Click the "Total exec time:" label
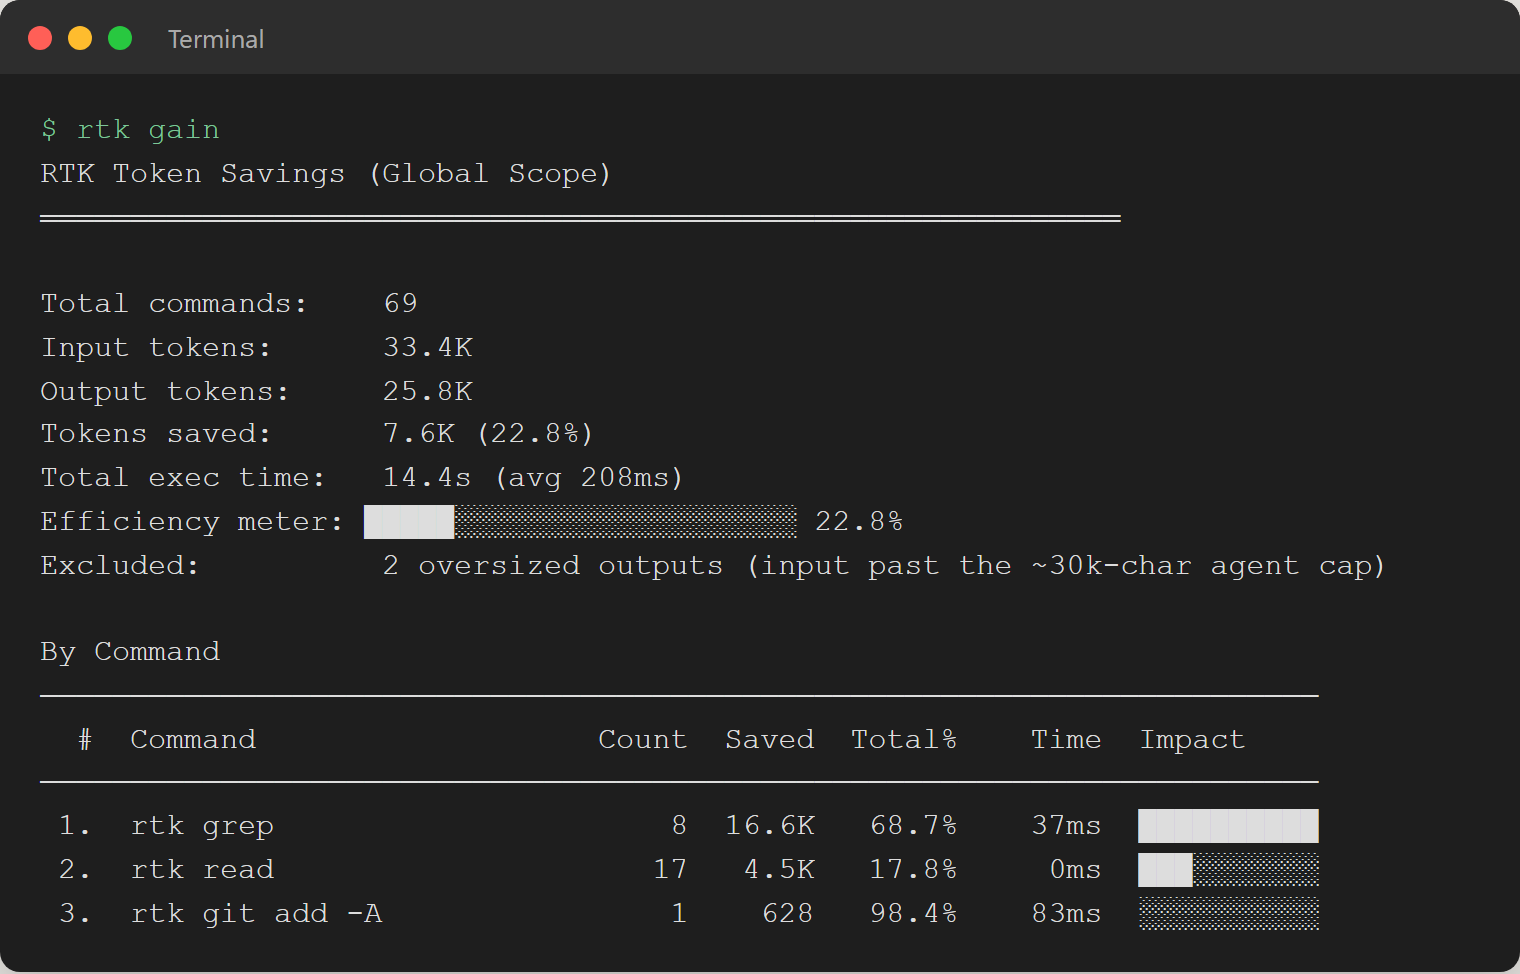This screenshot has width=1520, height=974. (183, 477)
